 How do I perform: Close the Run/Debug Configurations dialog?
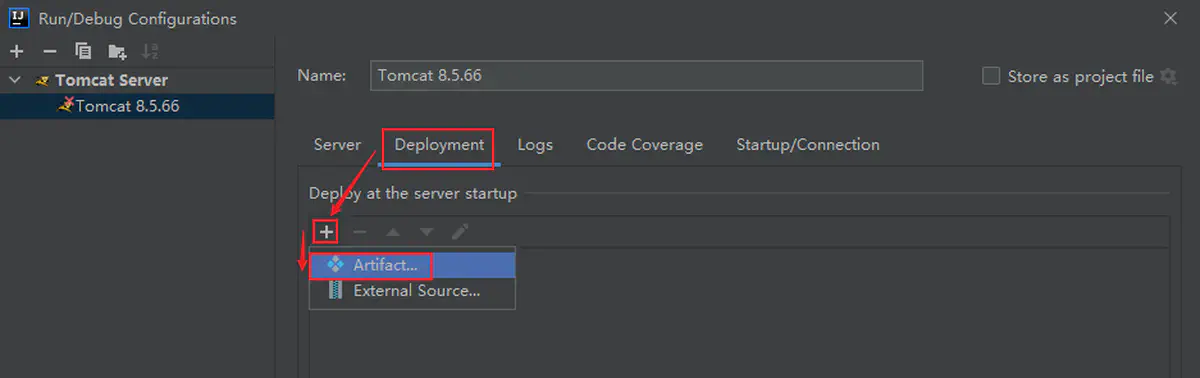pyautogui.click(x=1171, y=17)
